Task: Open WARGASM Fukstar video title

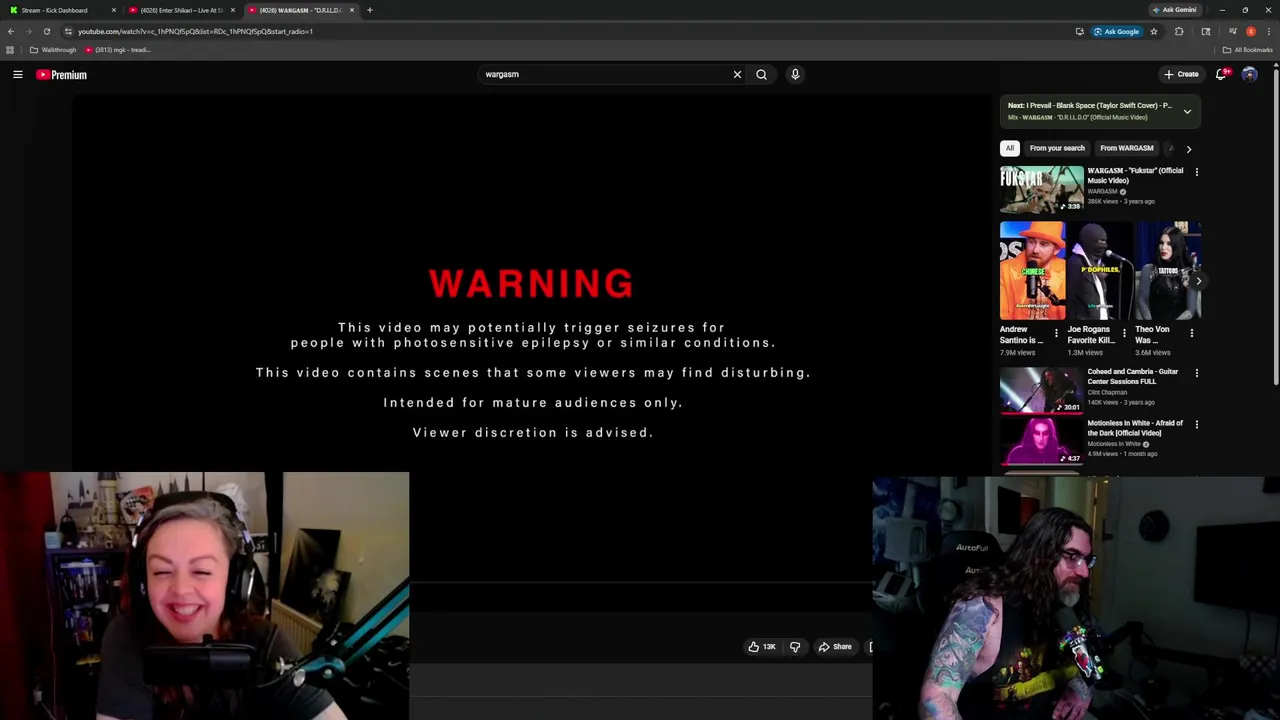Action: tap(1135, 175)
